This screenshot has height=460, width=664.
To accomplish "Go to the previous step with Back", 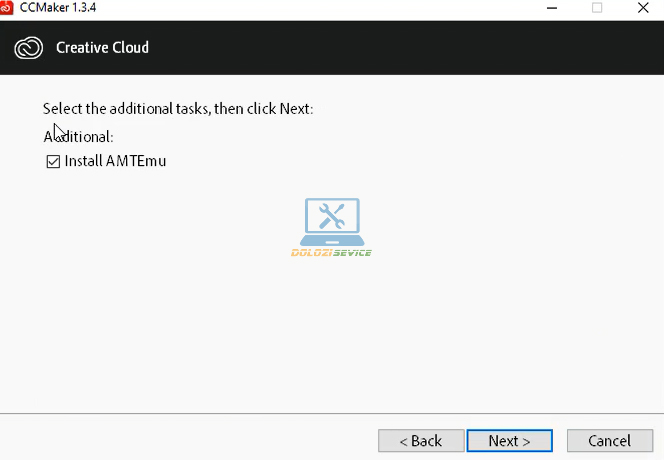I will click(x=421, y=441).
